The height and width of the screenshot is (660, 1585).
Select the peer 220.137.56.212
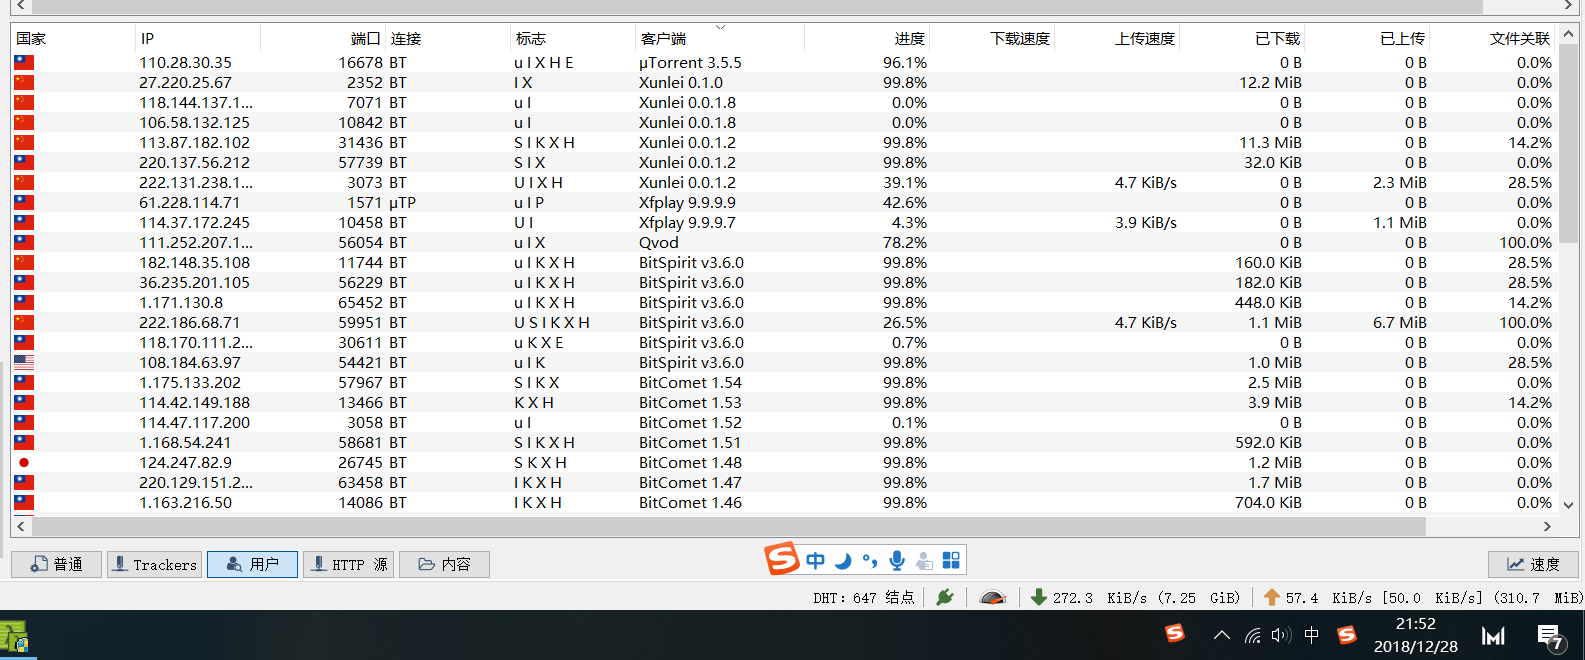coord(194,162)
